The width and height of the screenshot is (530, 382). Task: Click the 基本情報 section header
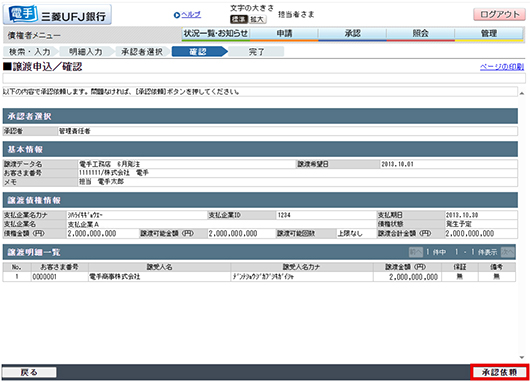click(x=260, y=149)
